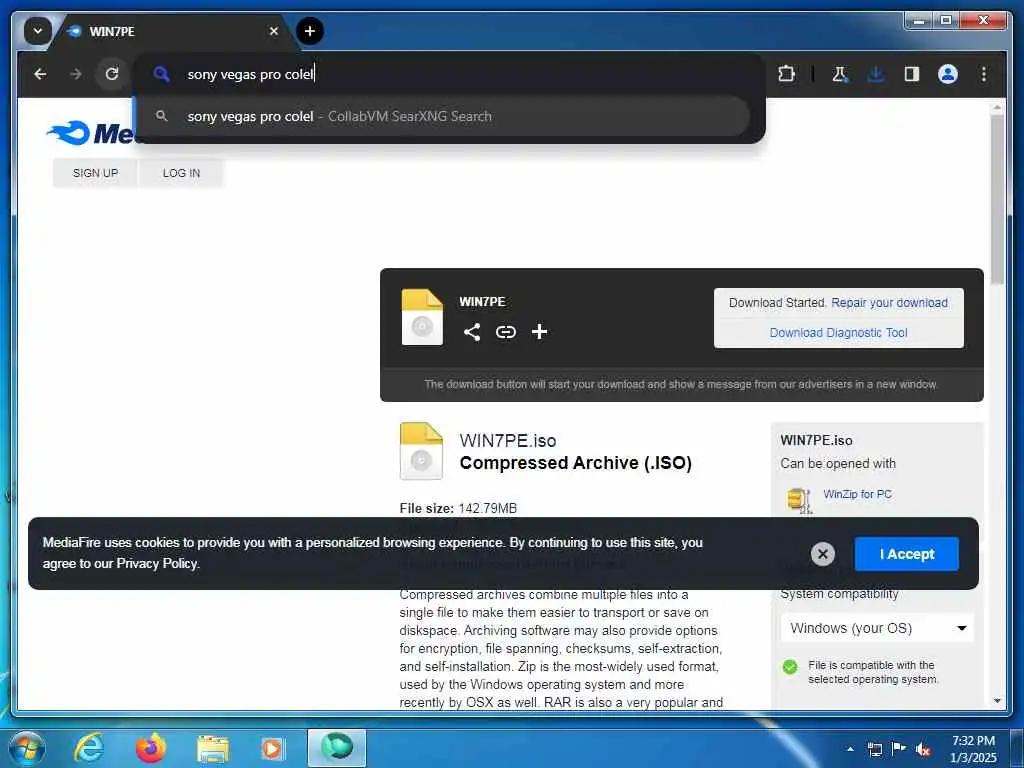Launch Firefox from the taskbar
Screen dimensions: 1024x768
click(x=150, y=748)
